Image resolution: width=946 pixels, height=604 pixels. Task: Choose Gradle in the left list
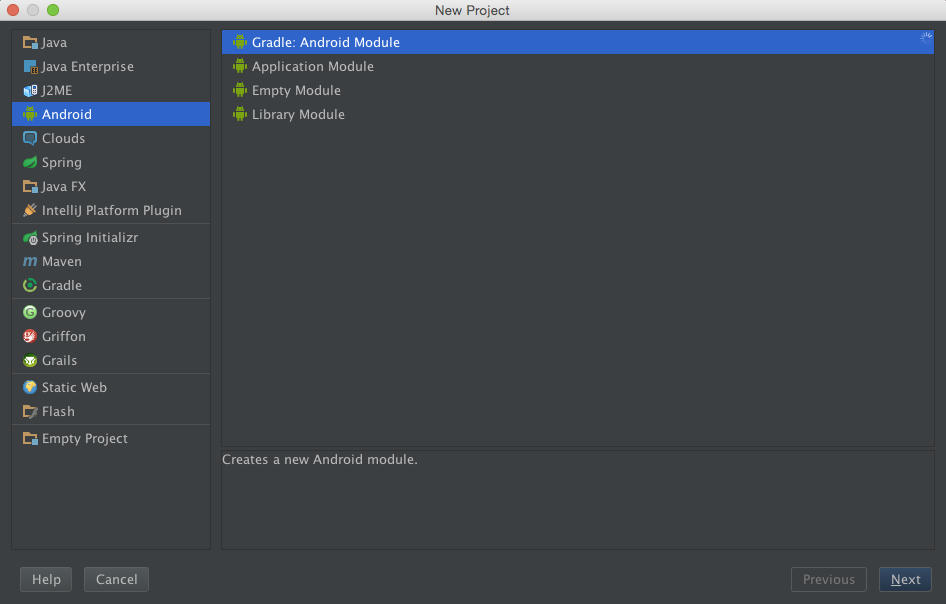point(111,285)
